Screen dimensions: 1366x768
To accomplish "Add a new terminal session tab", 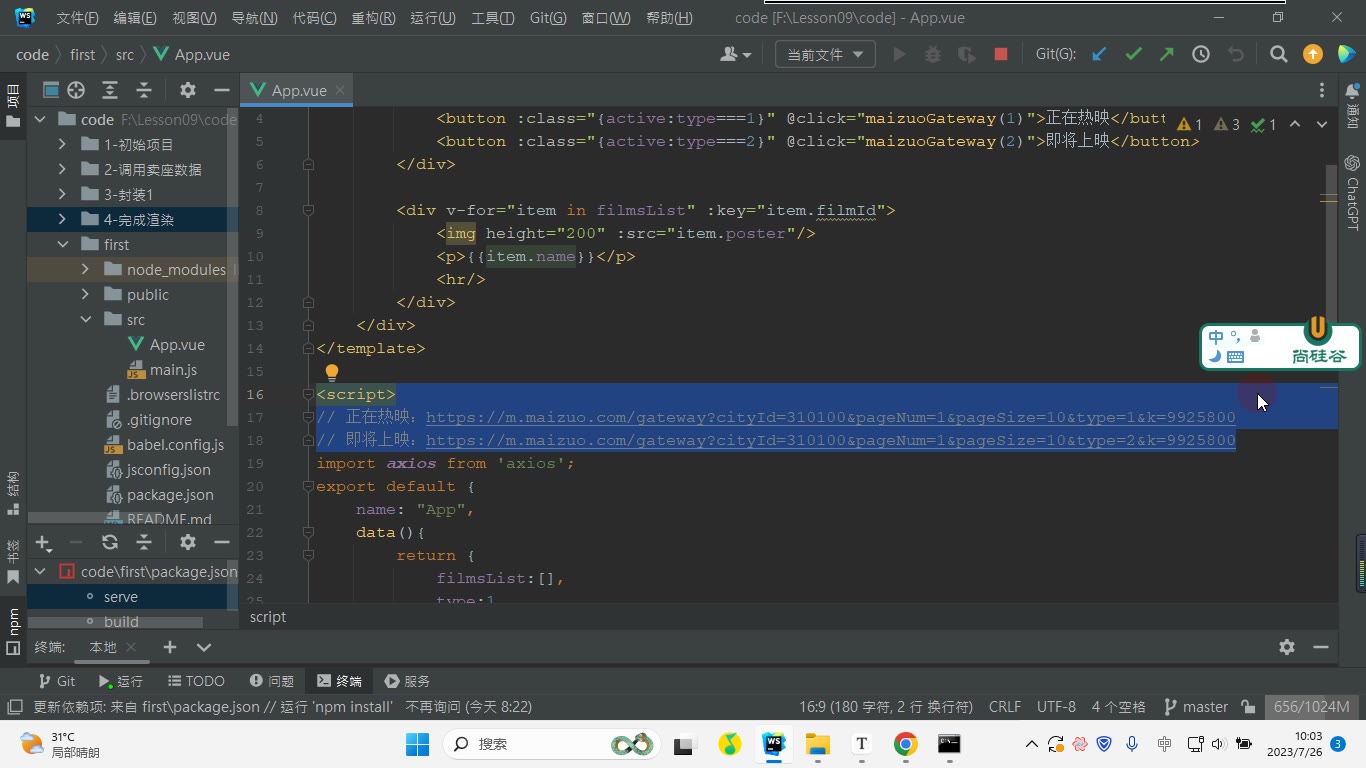I will 170,647.
